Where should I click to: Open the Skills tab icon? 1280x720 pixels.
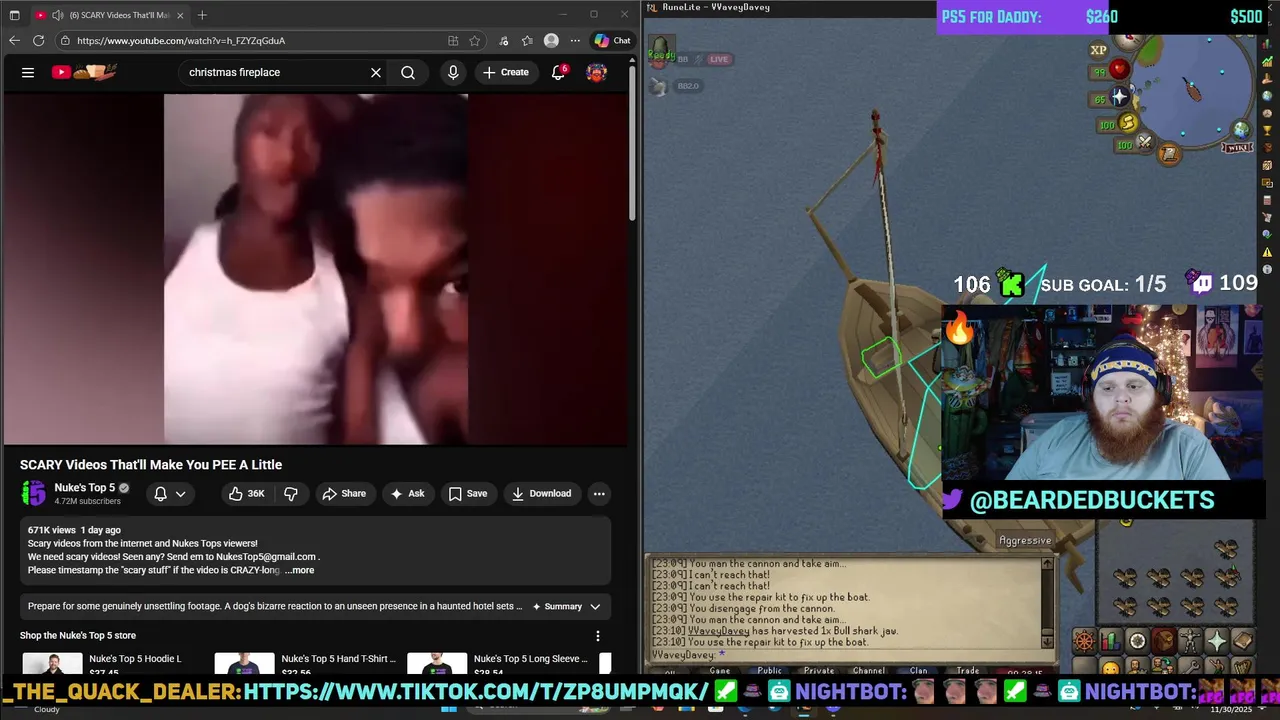click(1111, 641)
